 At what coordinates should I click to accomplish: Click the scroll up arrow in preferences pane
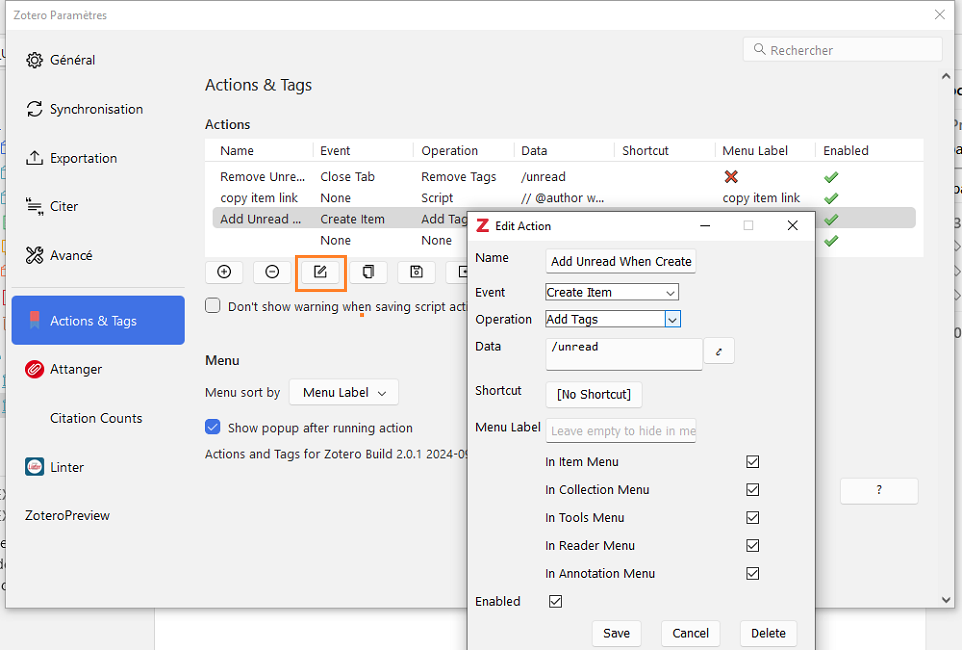tap(945, 77)
